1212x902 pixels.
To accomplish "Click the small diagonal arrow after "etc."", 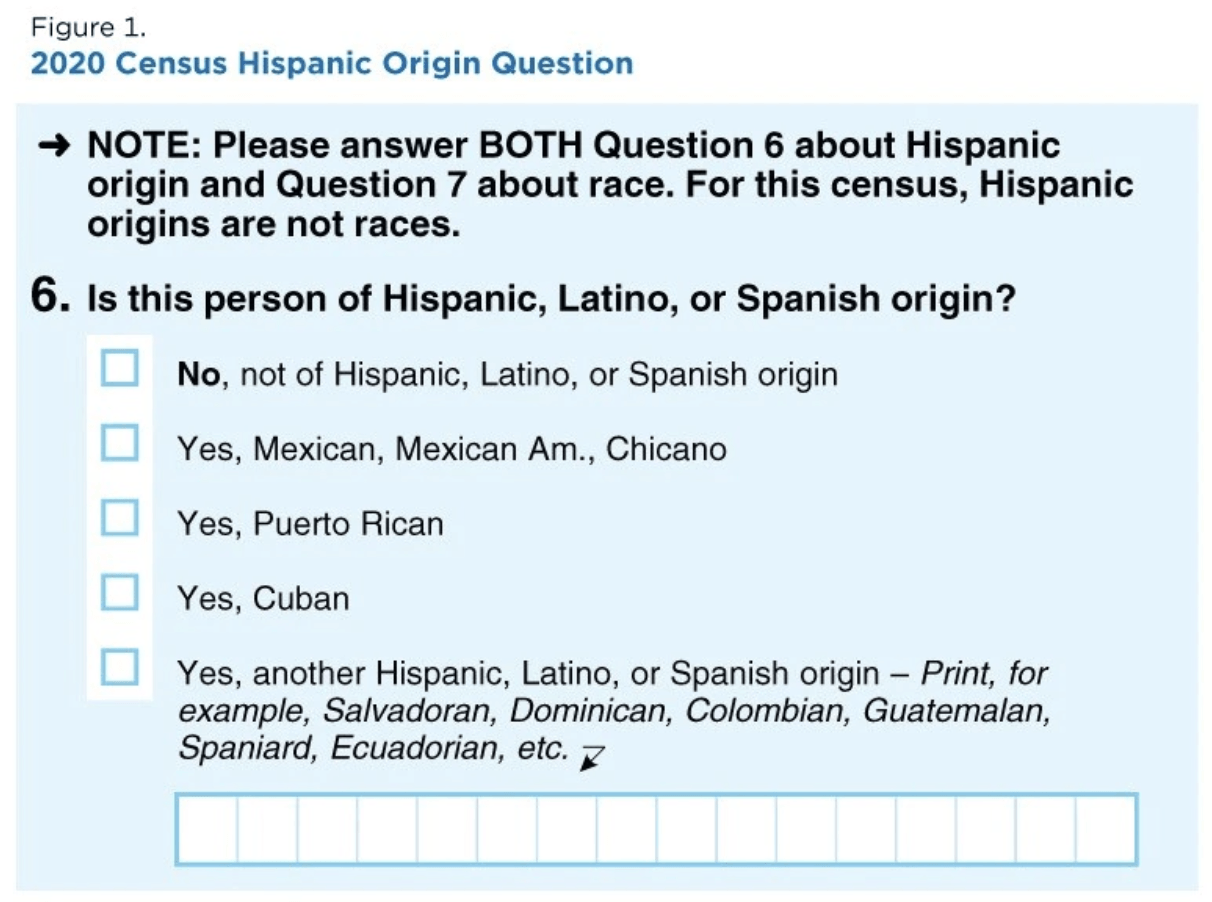I will coord(592,757).
